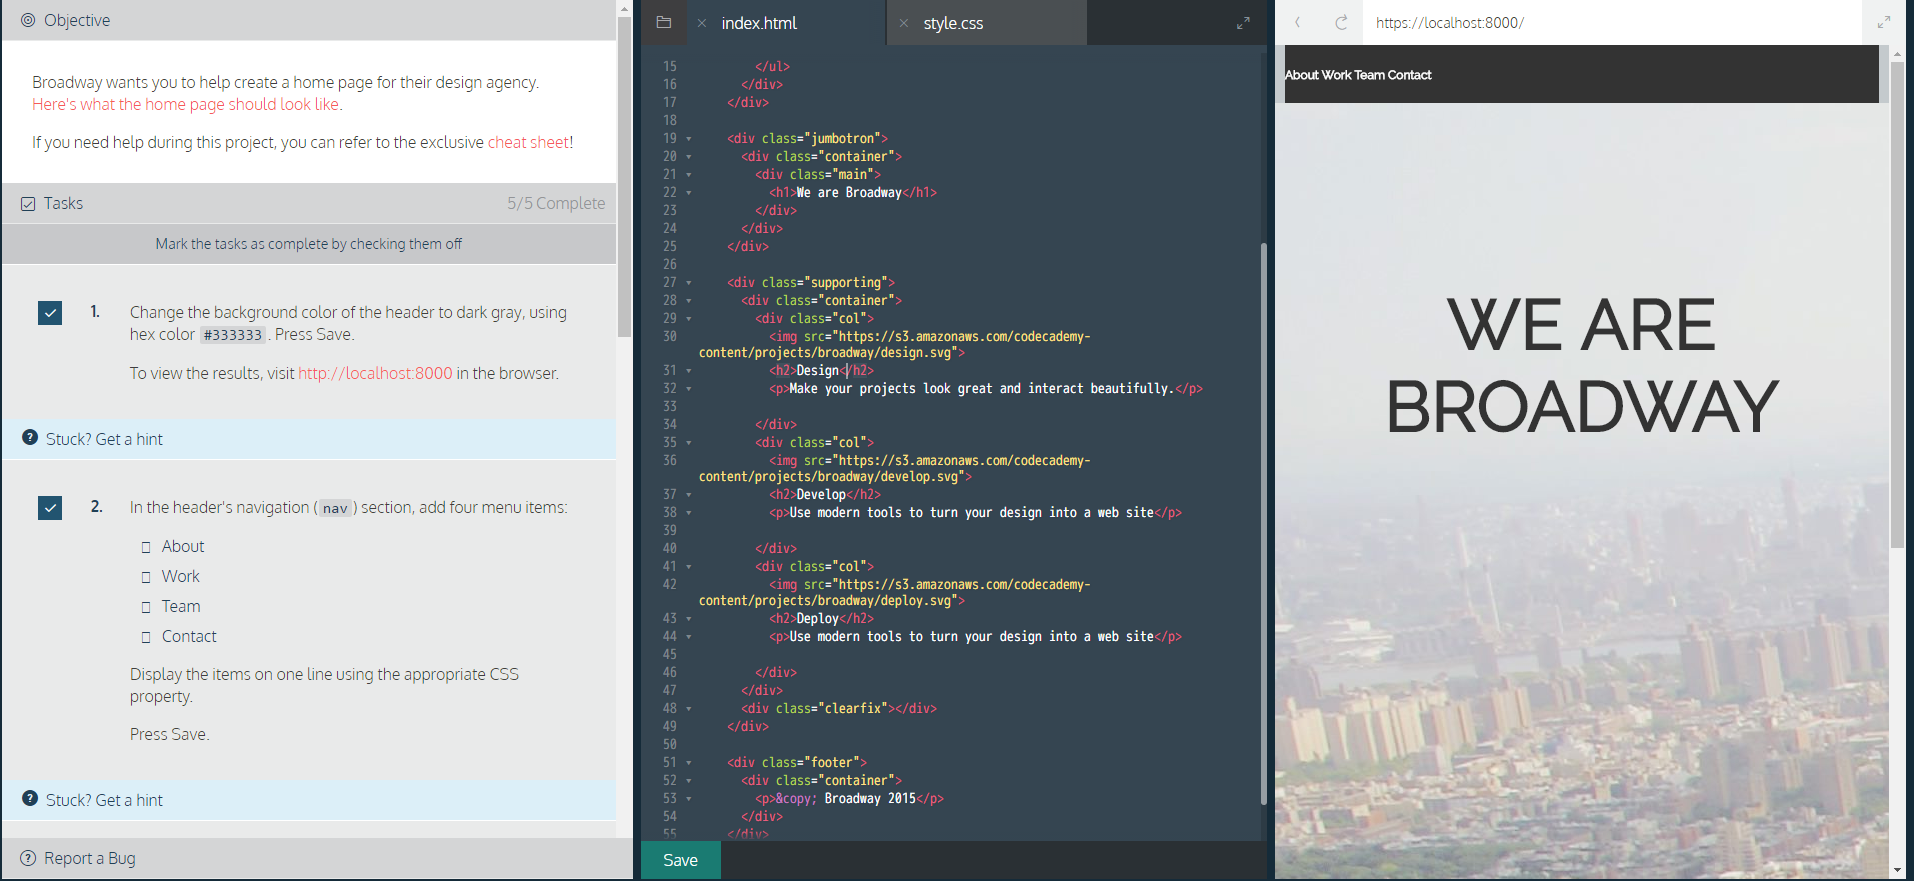Open the file browser folder icon

coord(663,22)
